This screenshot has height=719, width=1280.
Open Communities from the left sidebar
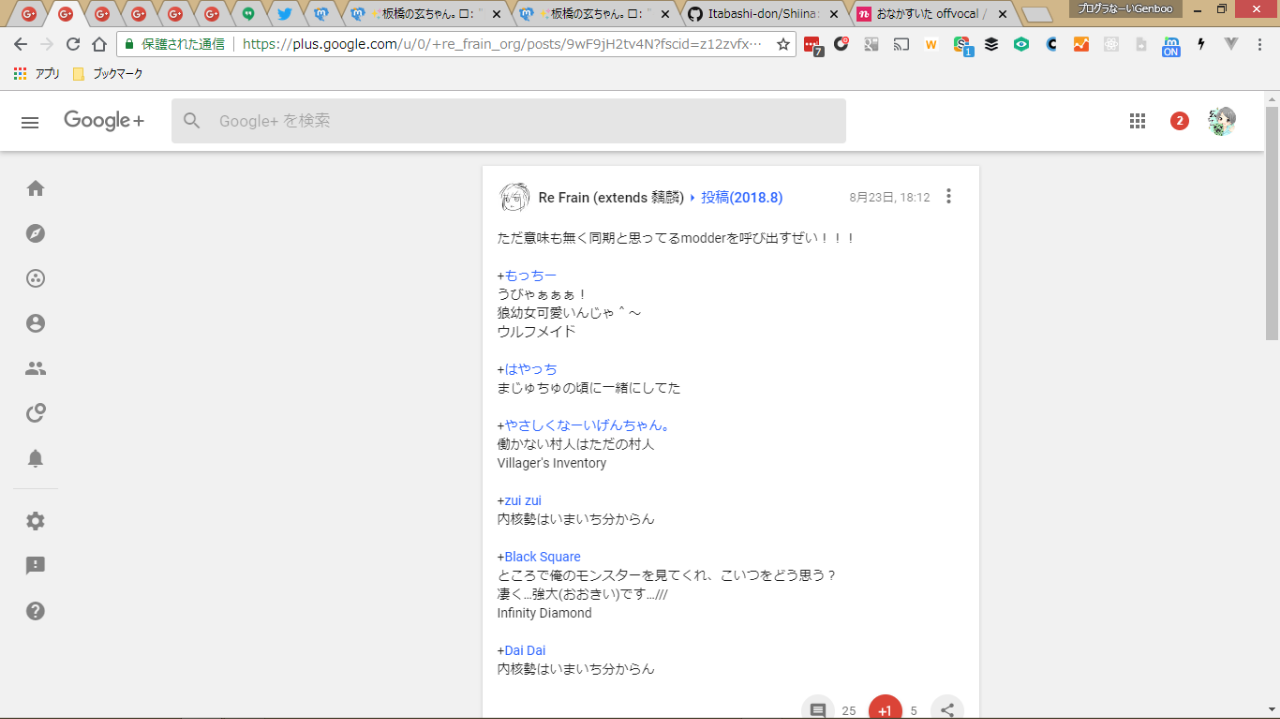pos(36,279)
